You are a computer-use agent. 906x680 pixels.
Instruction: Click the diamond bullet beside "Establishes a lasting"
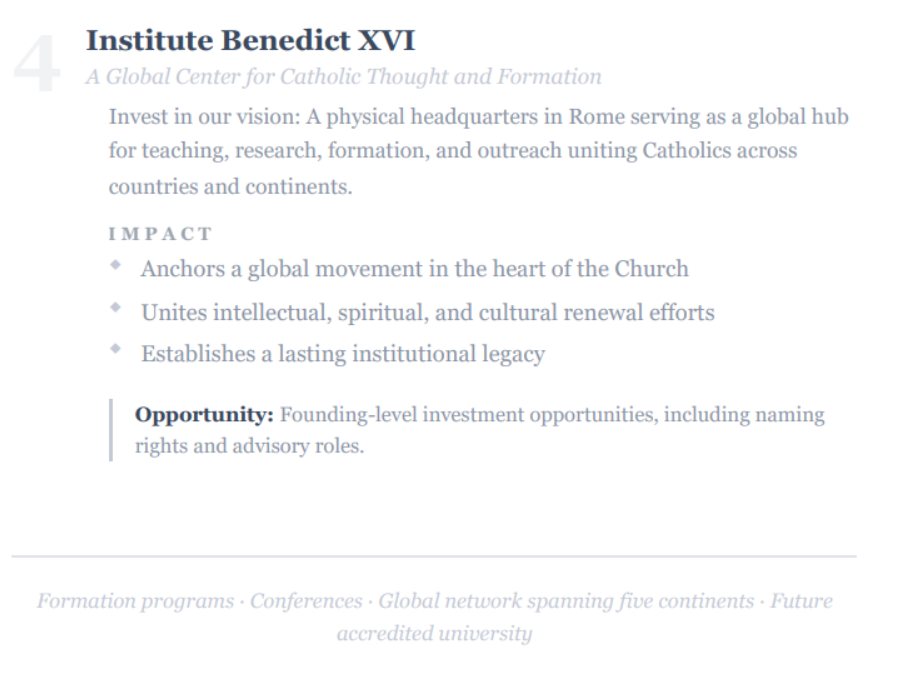click(117, 349)
